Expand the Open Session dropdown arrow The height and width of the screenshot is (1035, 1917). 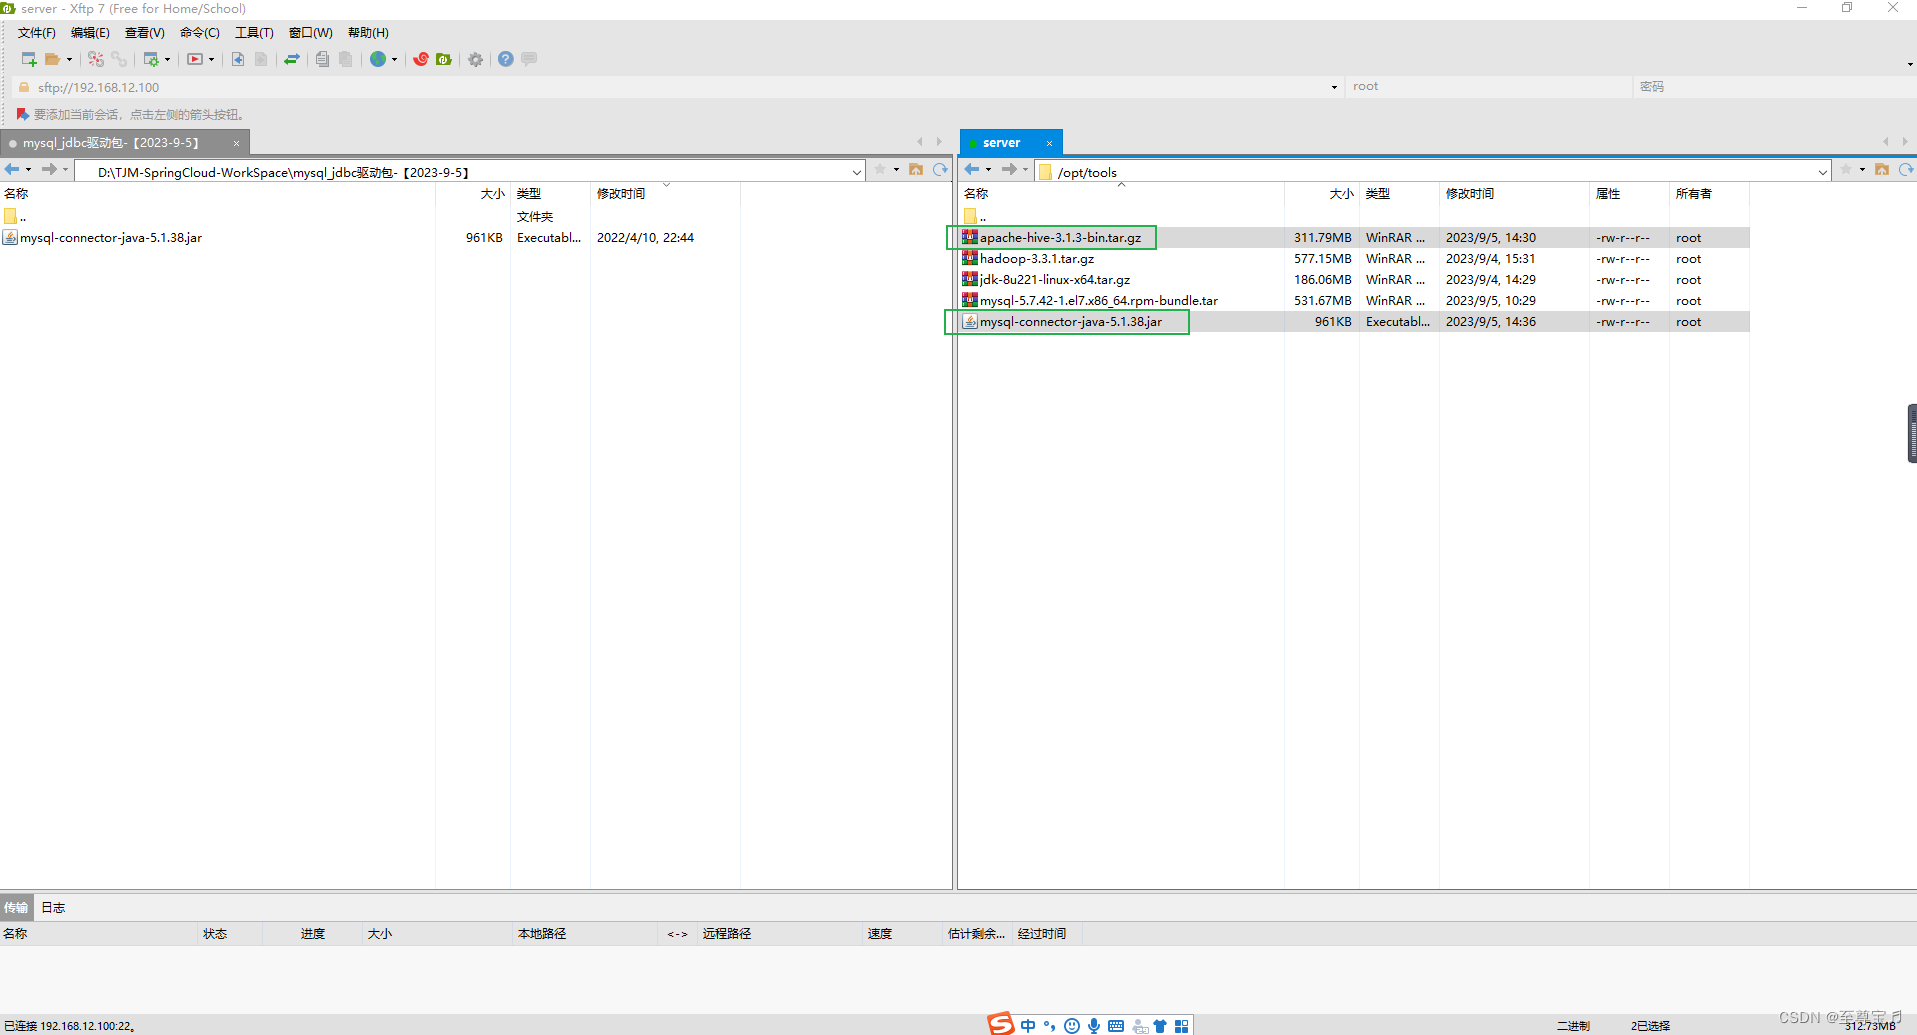point(69,60)
